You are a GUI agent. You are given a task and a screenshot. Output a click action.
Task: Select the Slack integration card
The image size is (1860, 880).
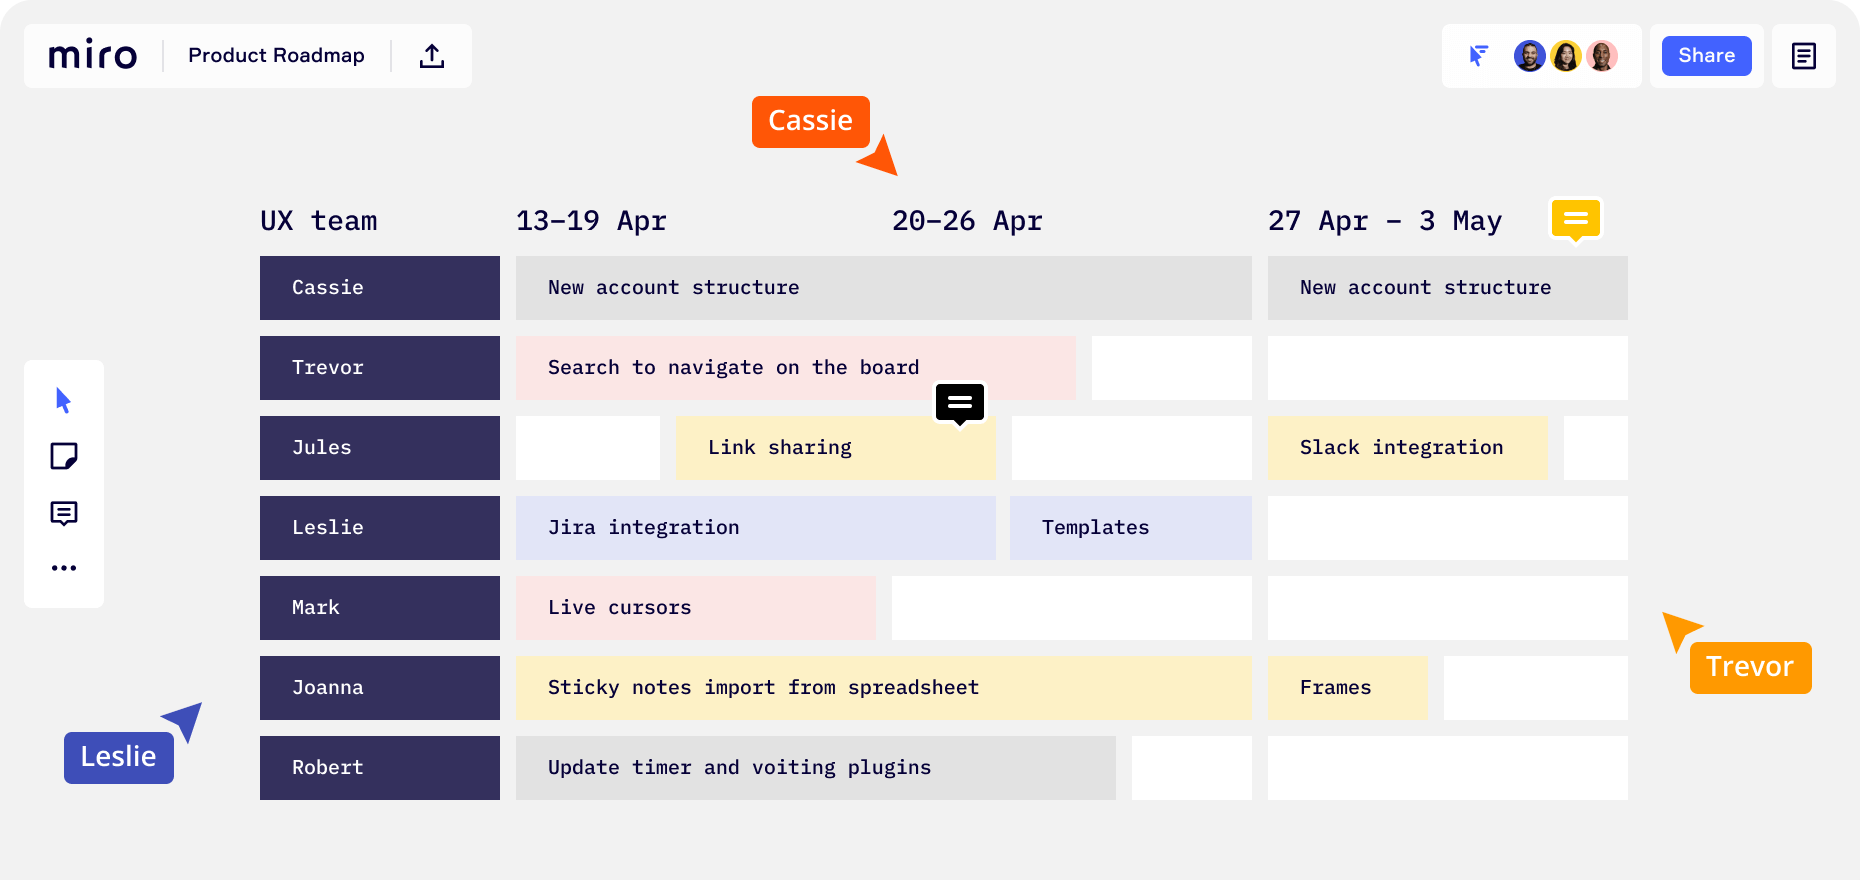click(1408, 448)
